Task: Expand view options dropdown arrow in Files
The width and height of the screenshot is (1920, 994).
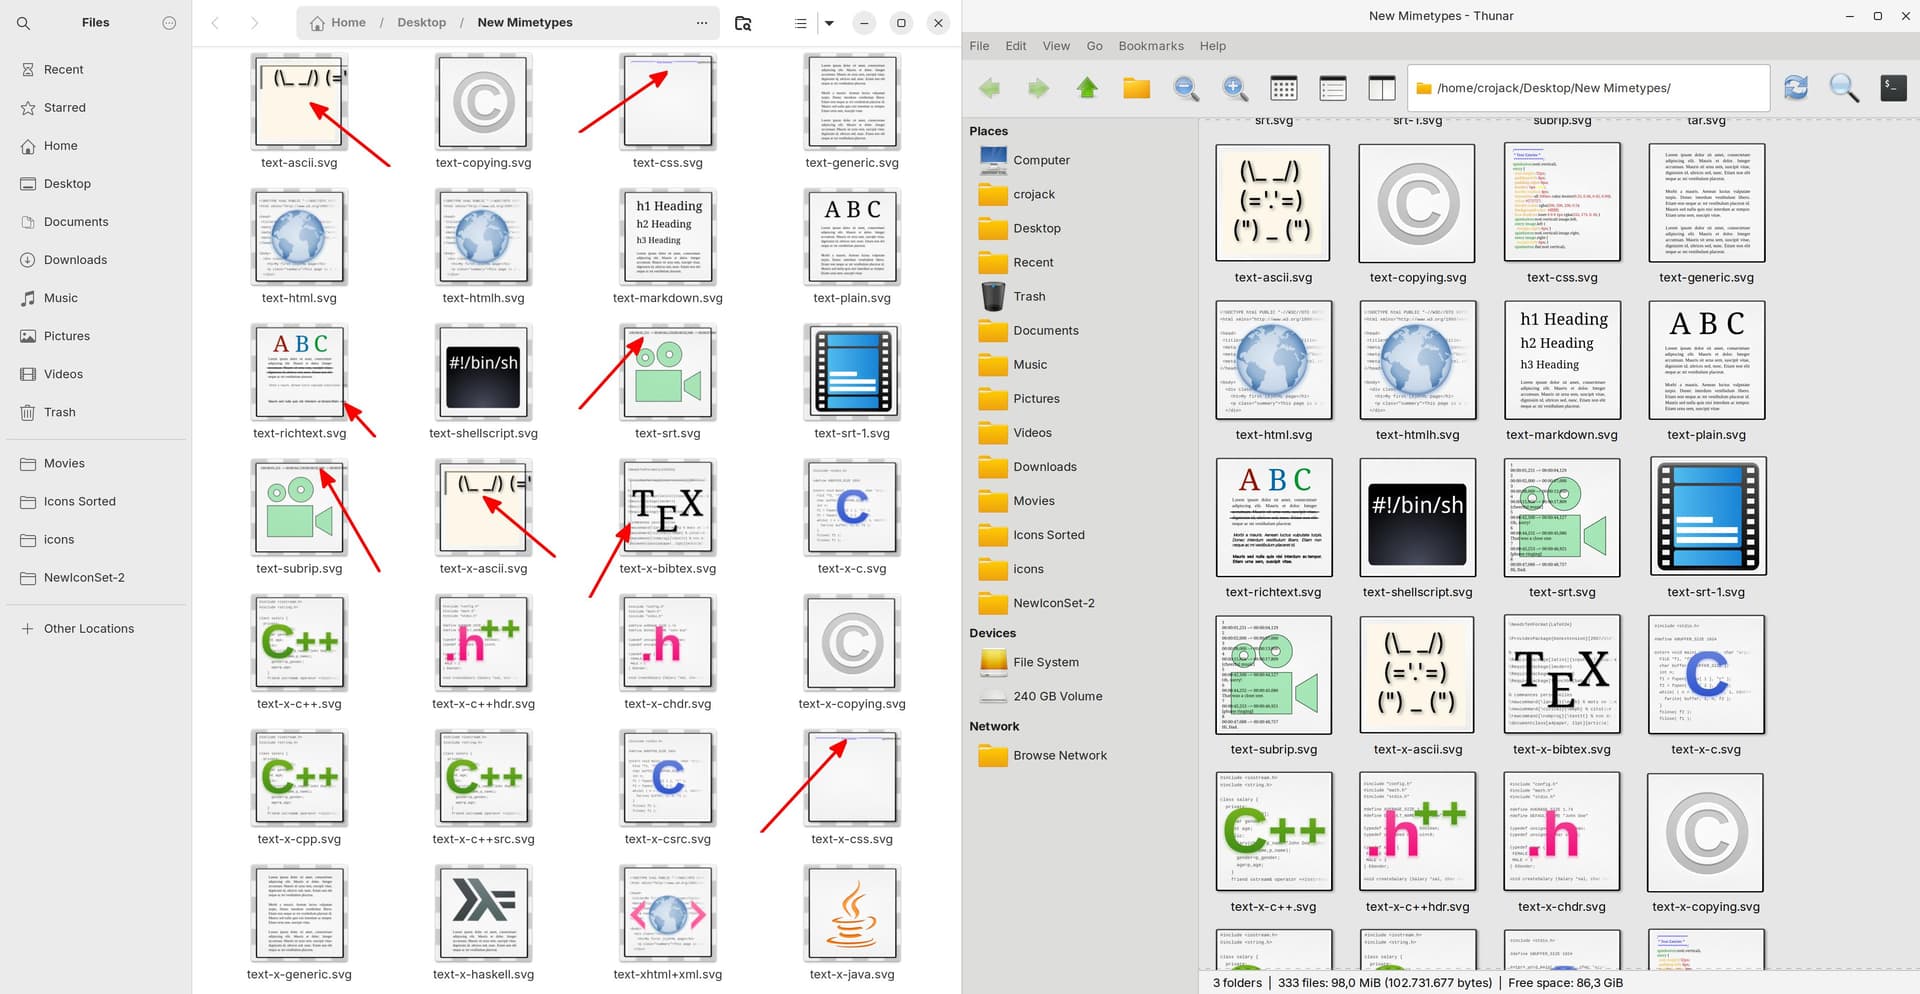Action: (x=829, y=22)
